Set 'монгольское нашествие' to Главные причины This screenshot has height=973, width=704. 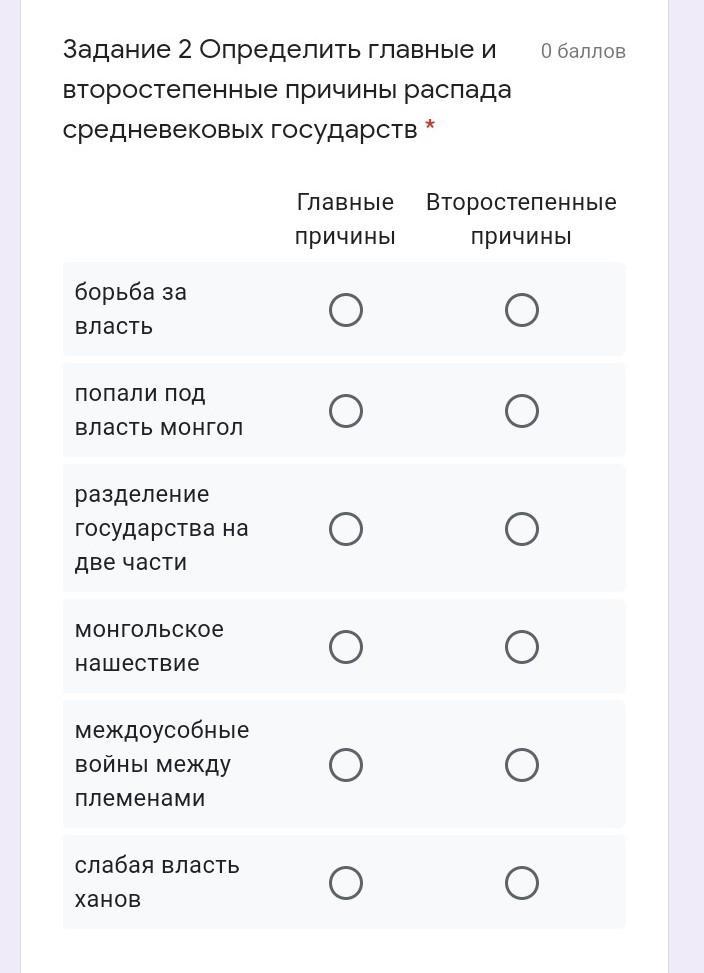[x=346, y=647]
